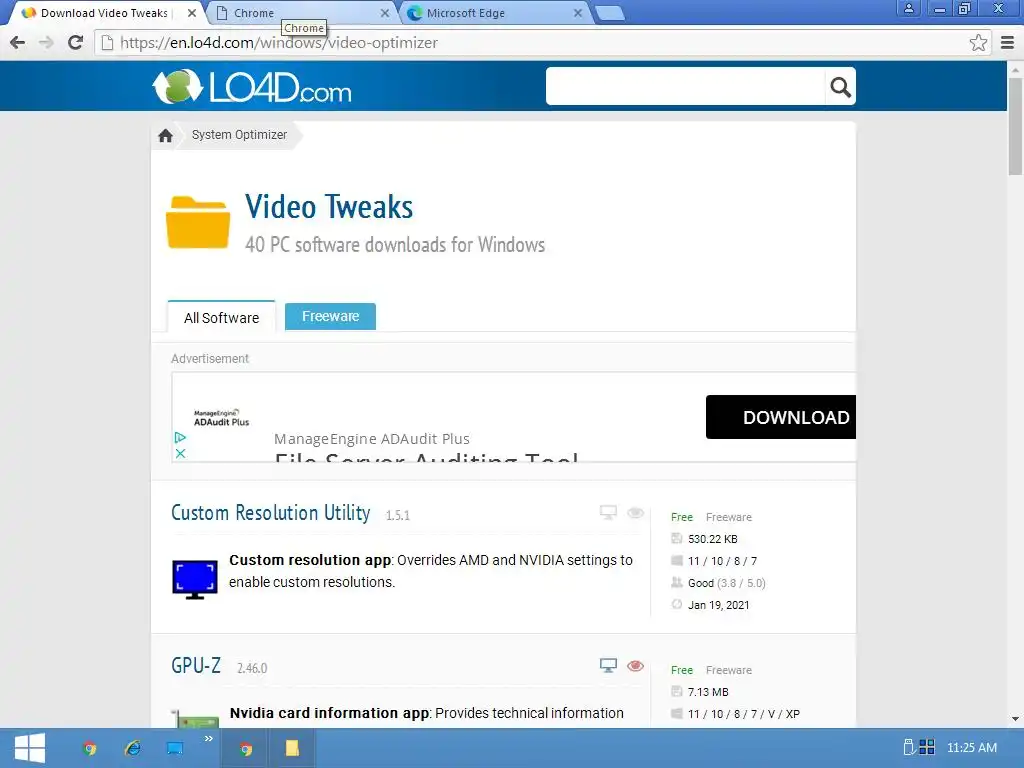The height and width of the screenshot is (768, 1024).
Task: Open Chrome from the taskbar pinned icon
Action: 90,748
